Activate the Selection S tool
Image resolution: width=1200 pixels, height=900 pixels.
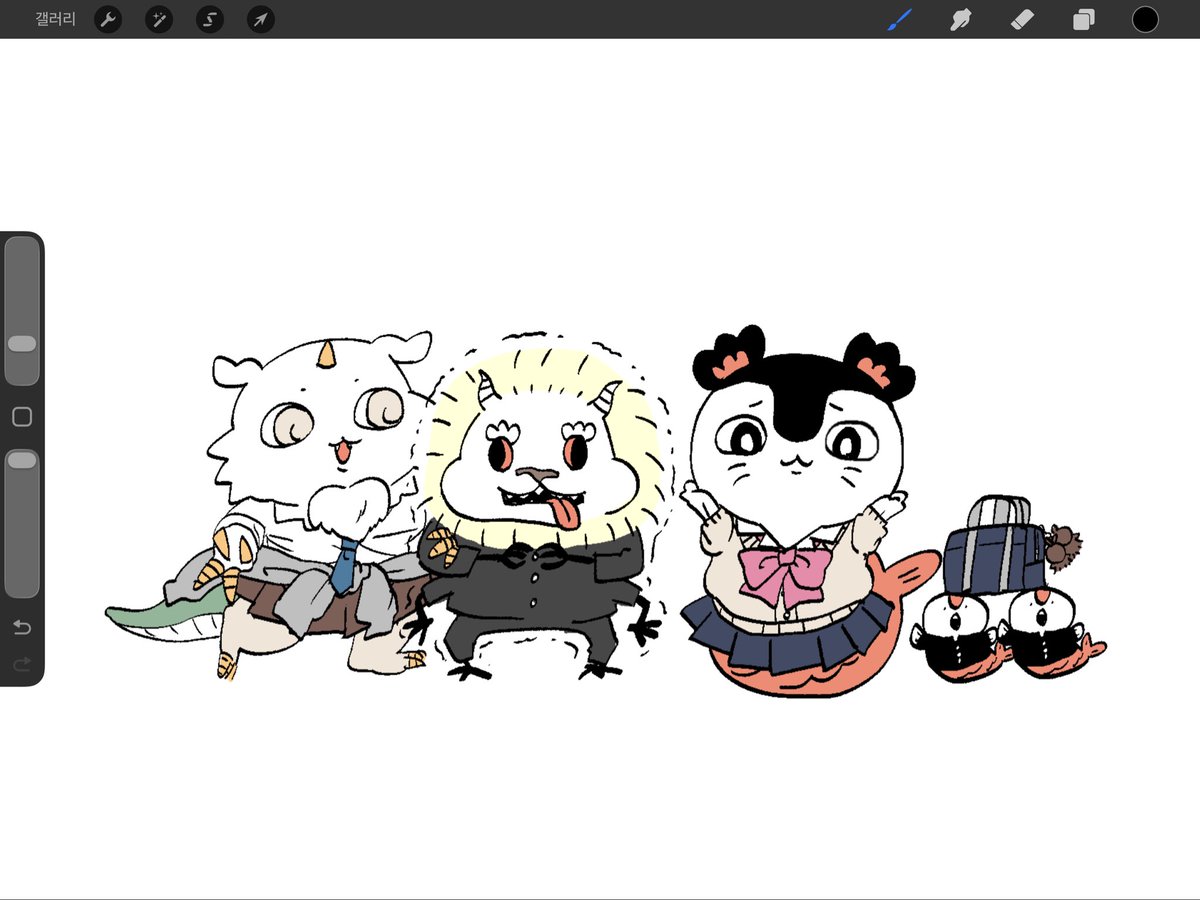pos(210,19)
